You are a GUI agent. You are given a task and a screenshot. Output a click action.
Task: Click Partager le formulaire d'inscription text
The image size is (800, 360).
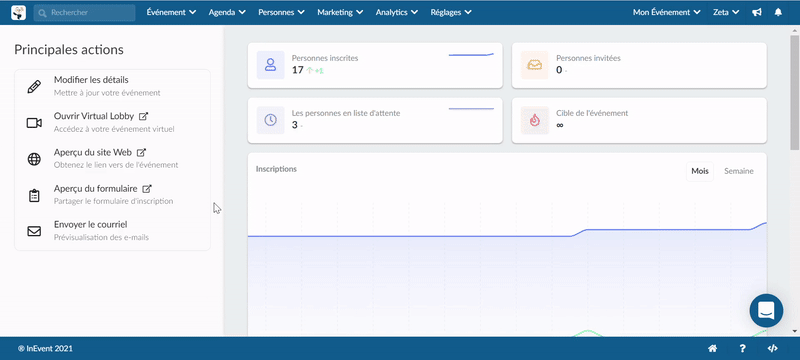pos(113,201)
